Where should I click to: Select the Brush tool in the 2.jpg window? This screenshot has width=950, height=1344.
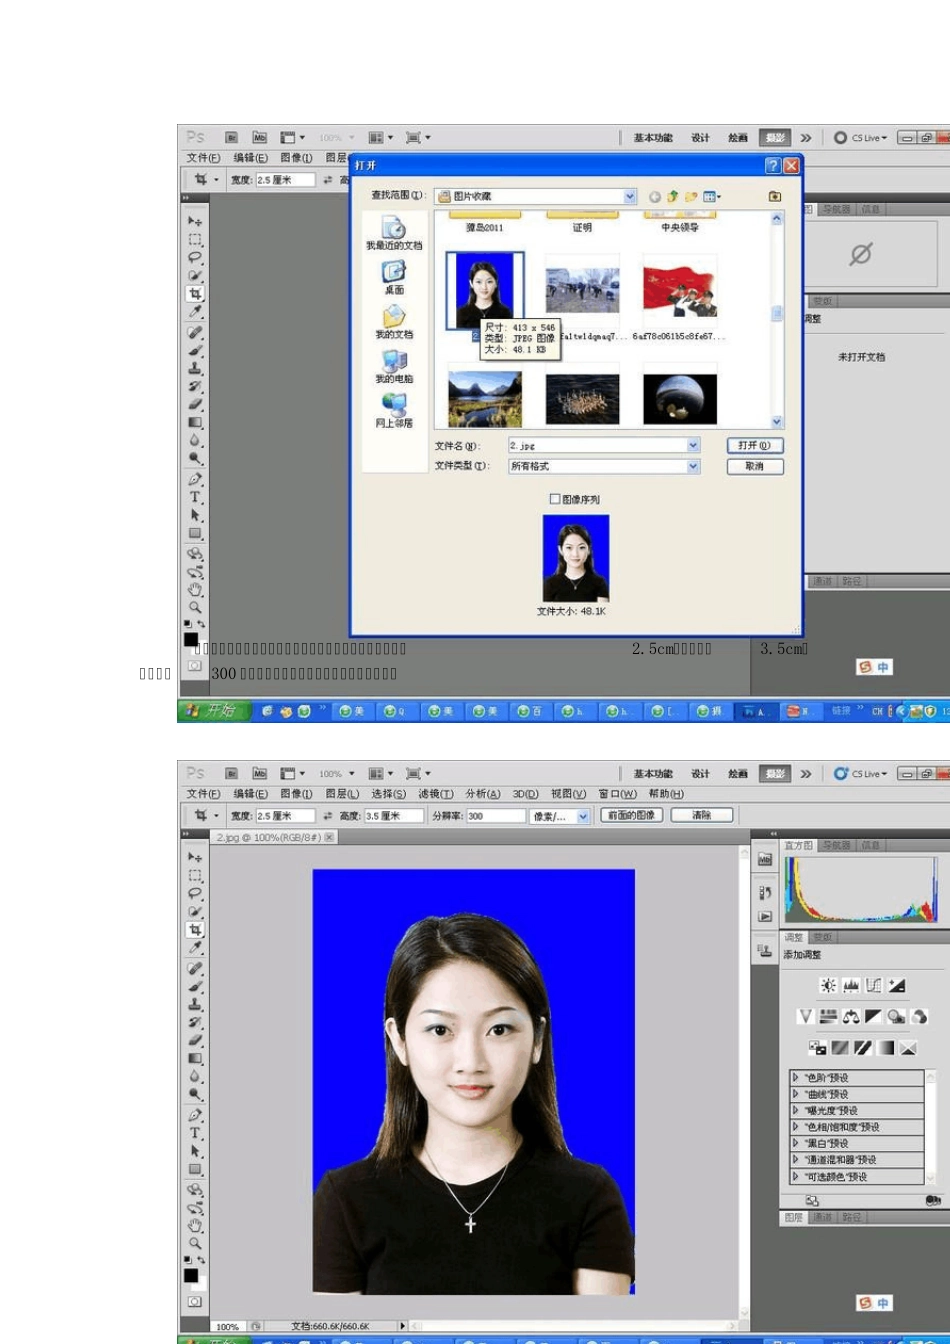point(195,985)
